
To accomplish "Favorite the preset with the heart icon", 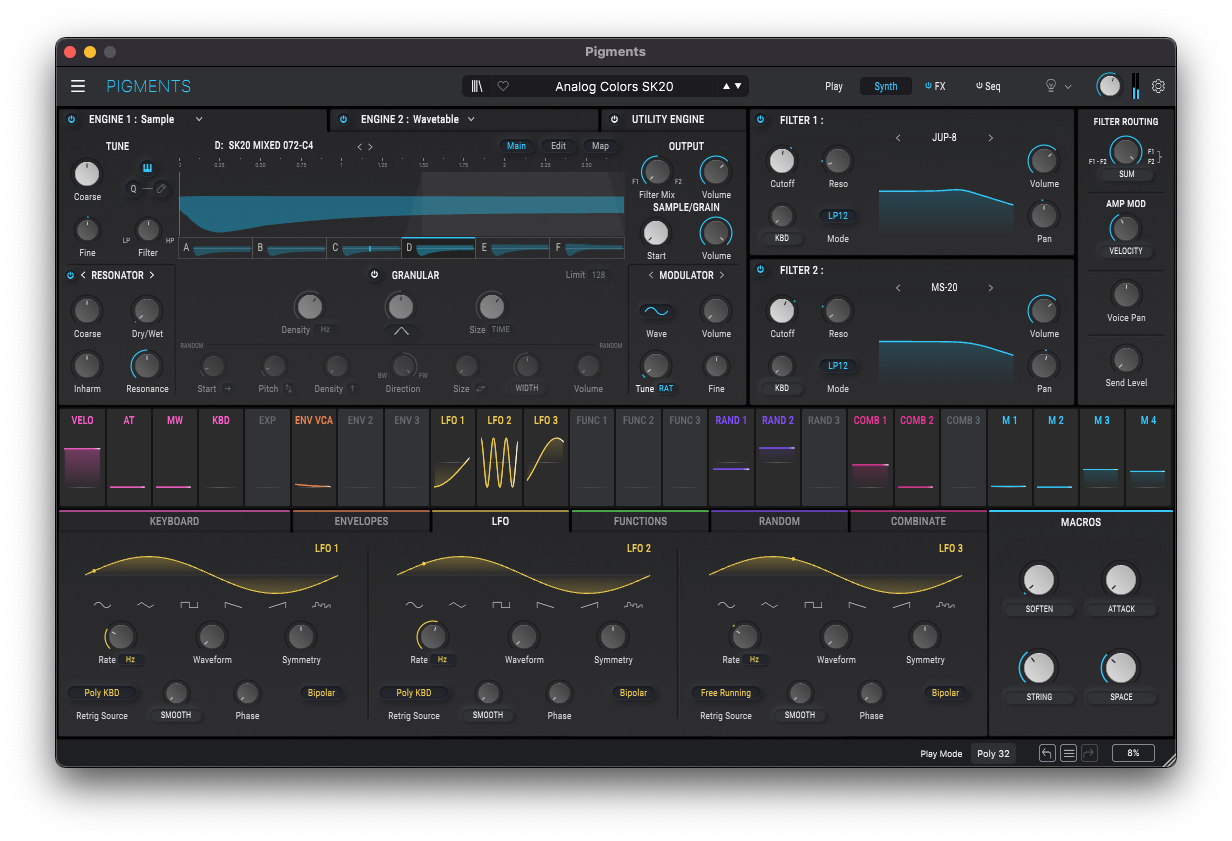I will coord(503,86).
